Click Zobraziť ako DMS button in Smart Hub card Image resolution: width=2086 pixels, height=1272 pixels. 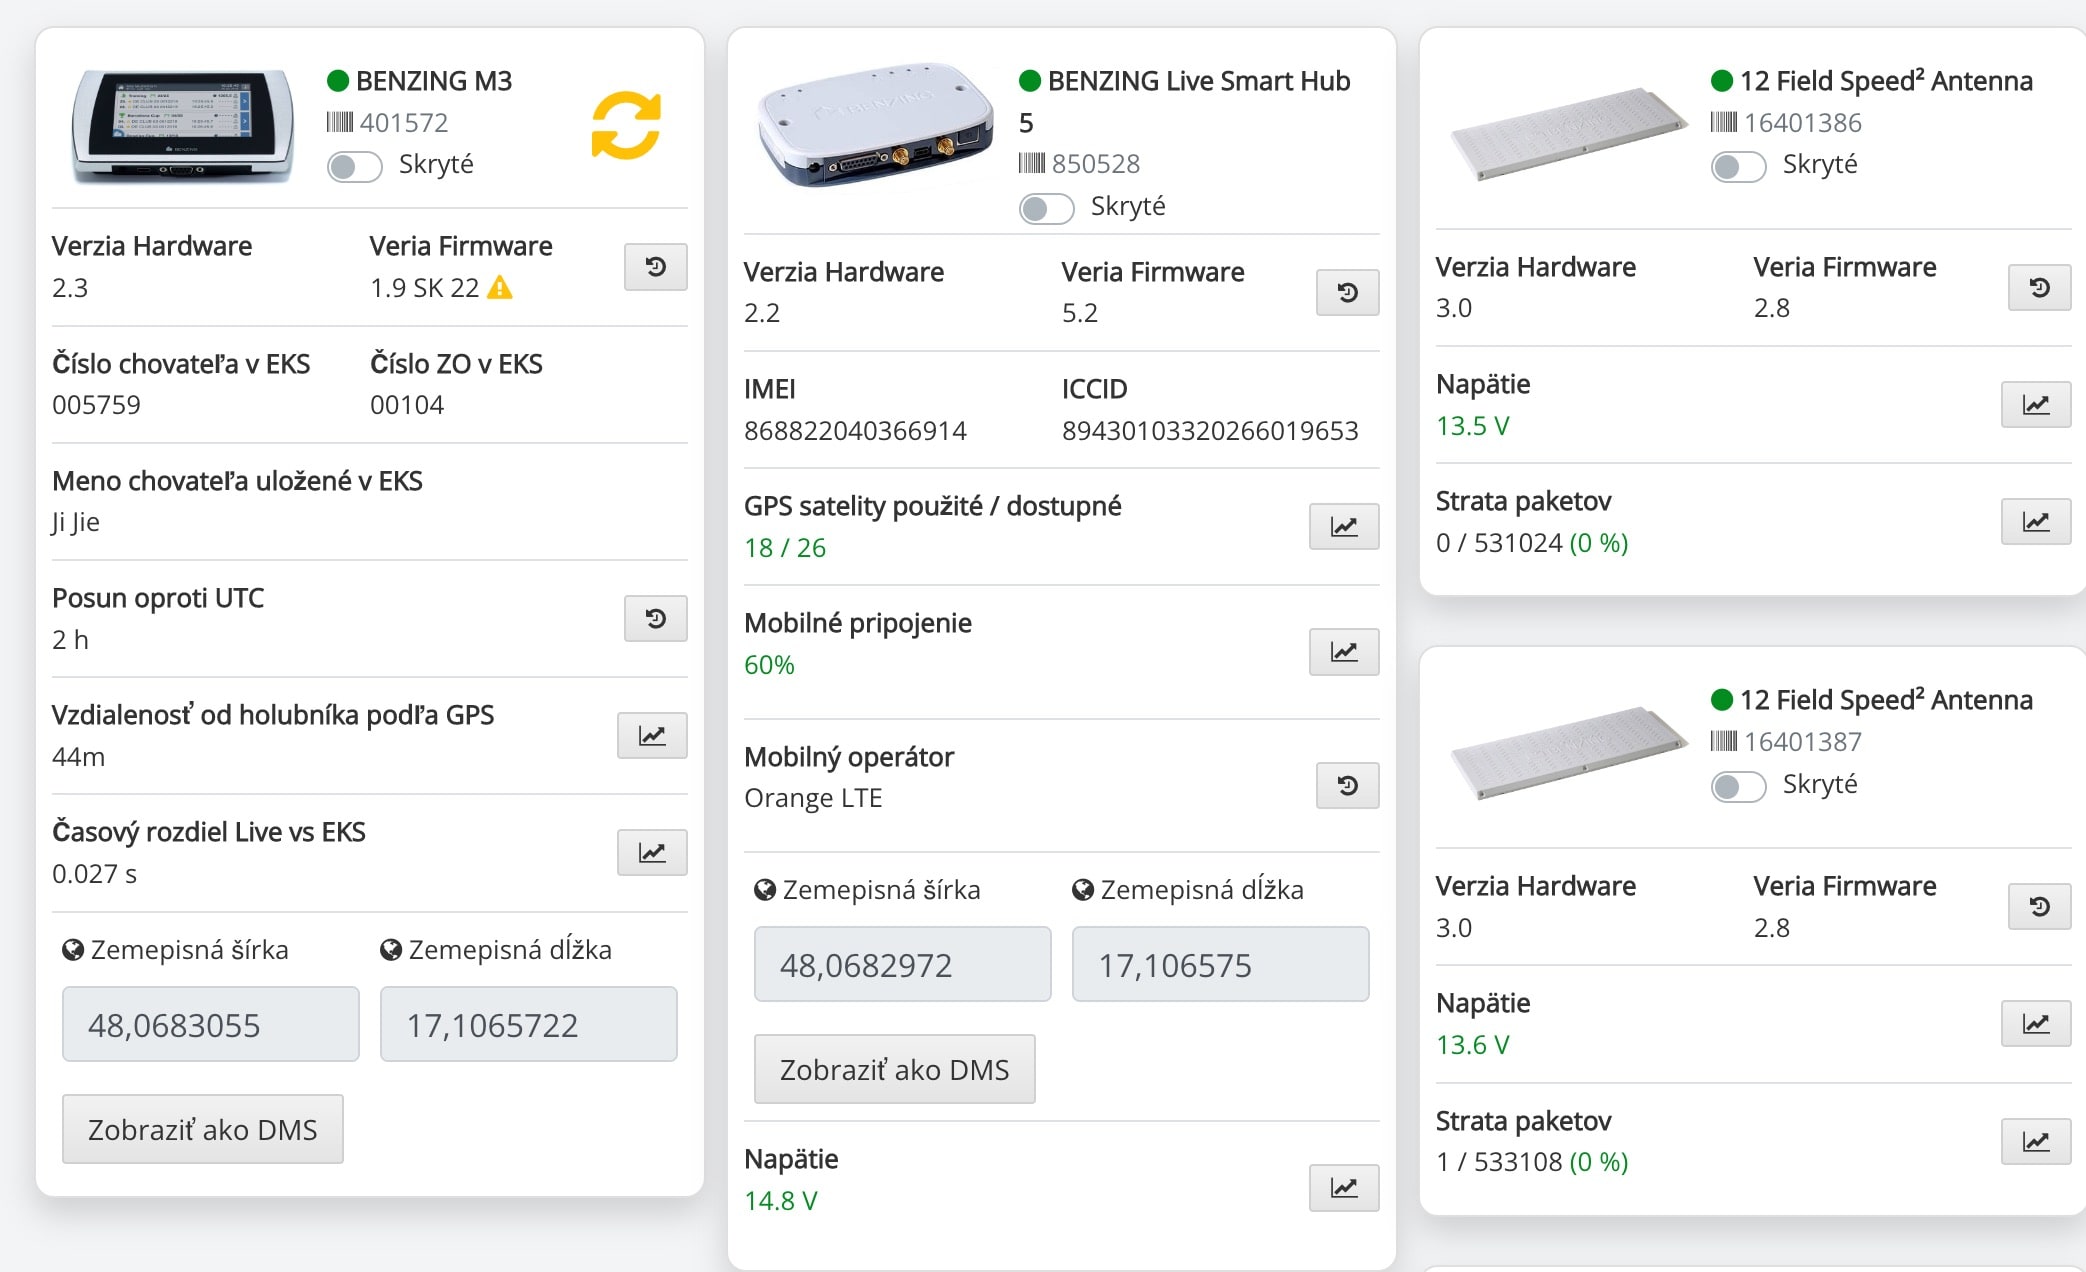(895, 1069)
